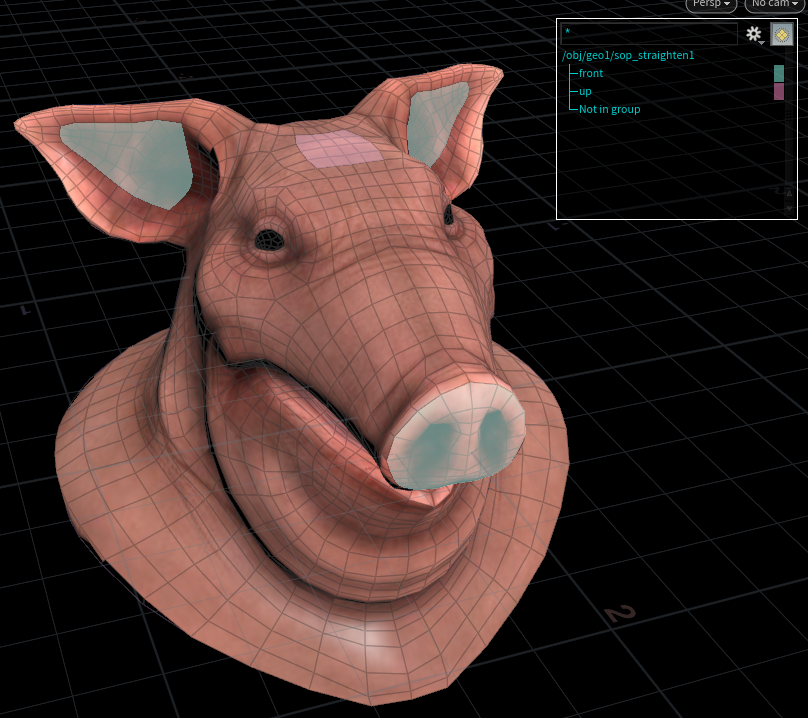This screenshot has height=718, width=808.
Task: Click the group filter input field
Action: click(x=648, y=34)
